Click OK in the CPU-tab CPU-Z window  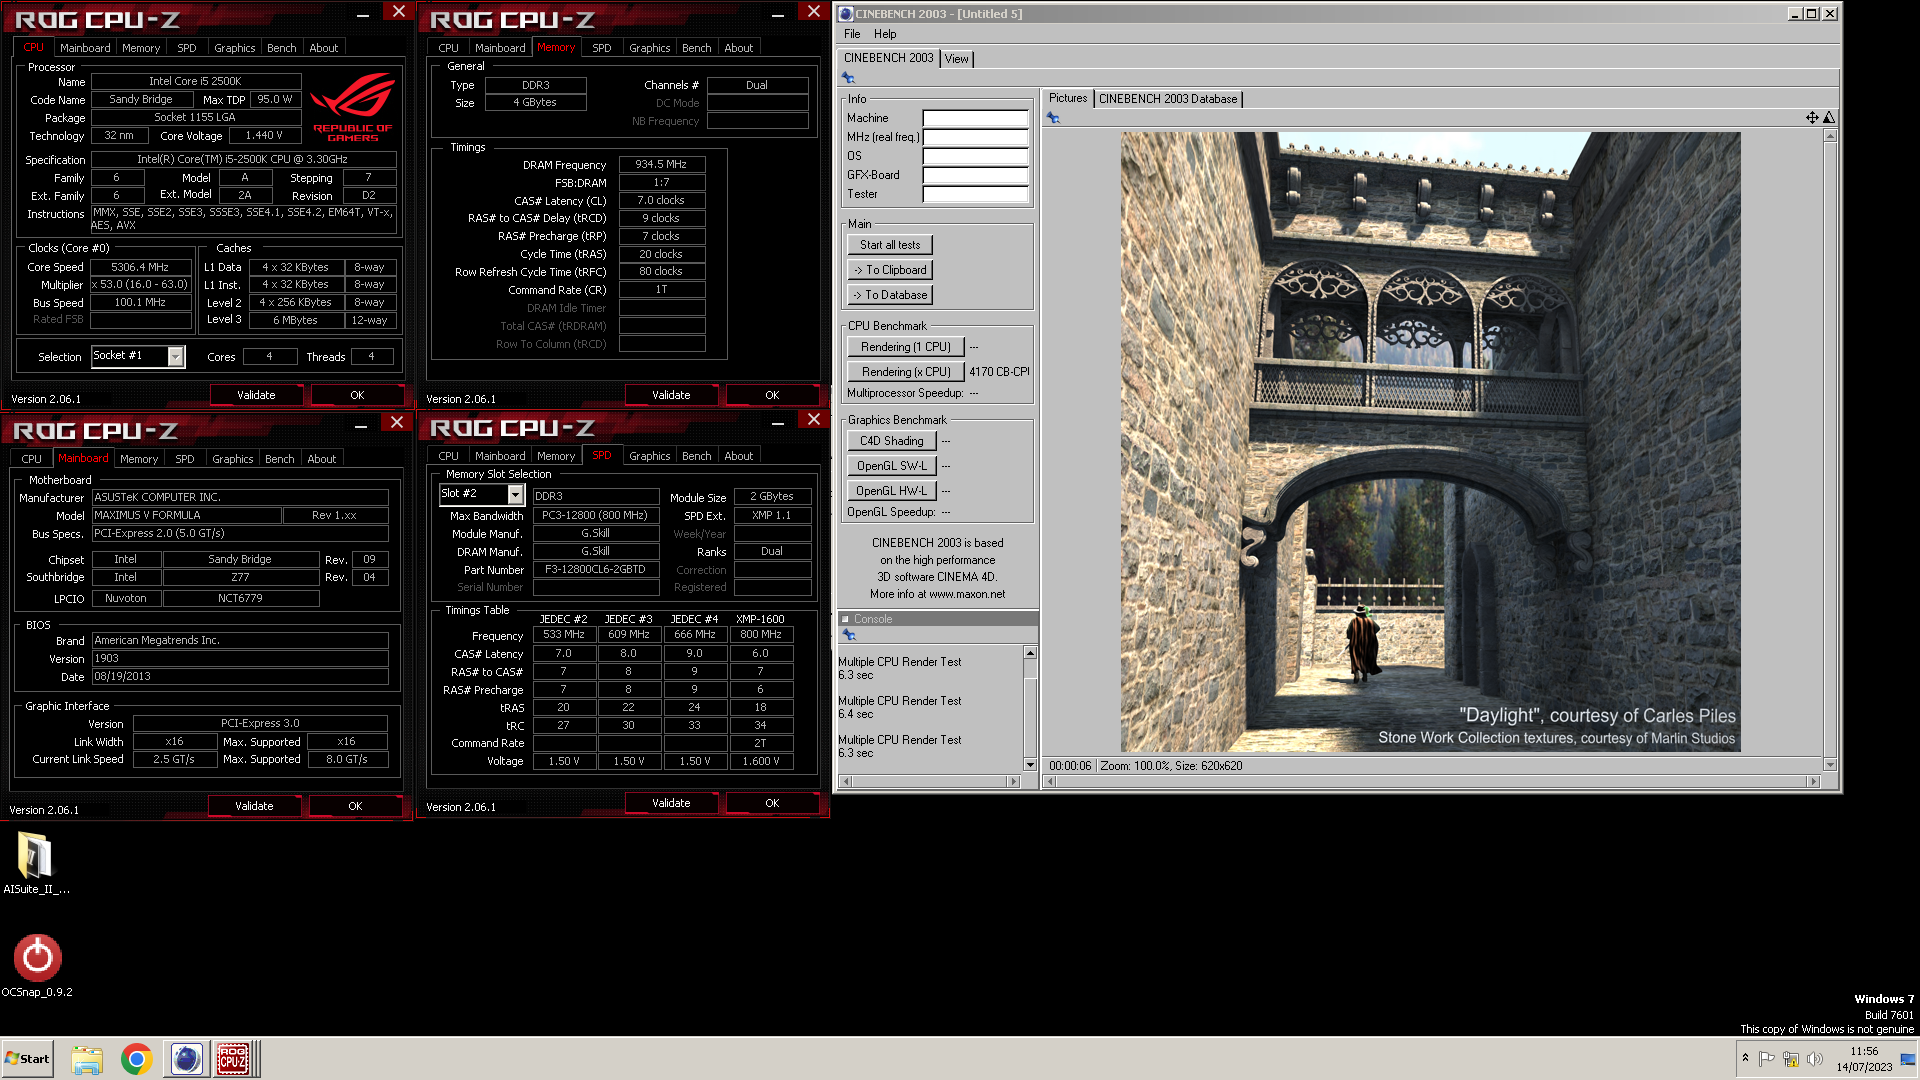pos(357,395)
